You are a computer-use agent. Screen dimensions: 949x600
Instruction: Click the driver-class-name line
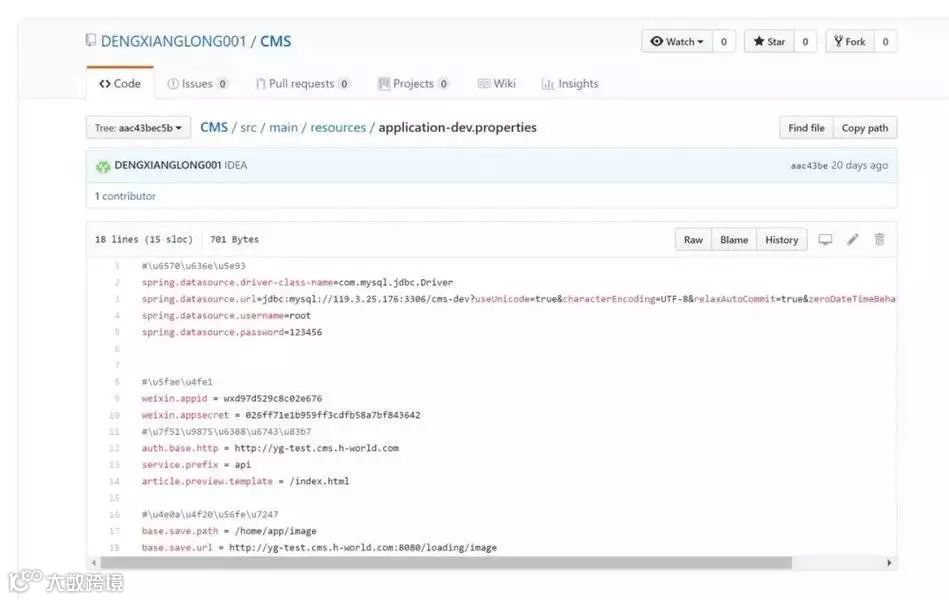tap(297, 282)
